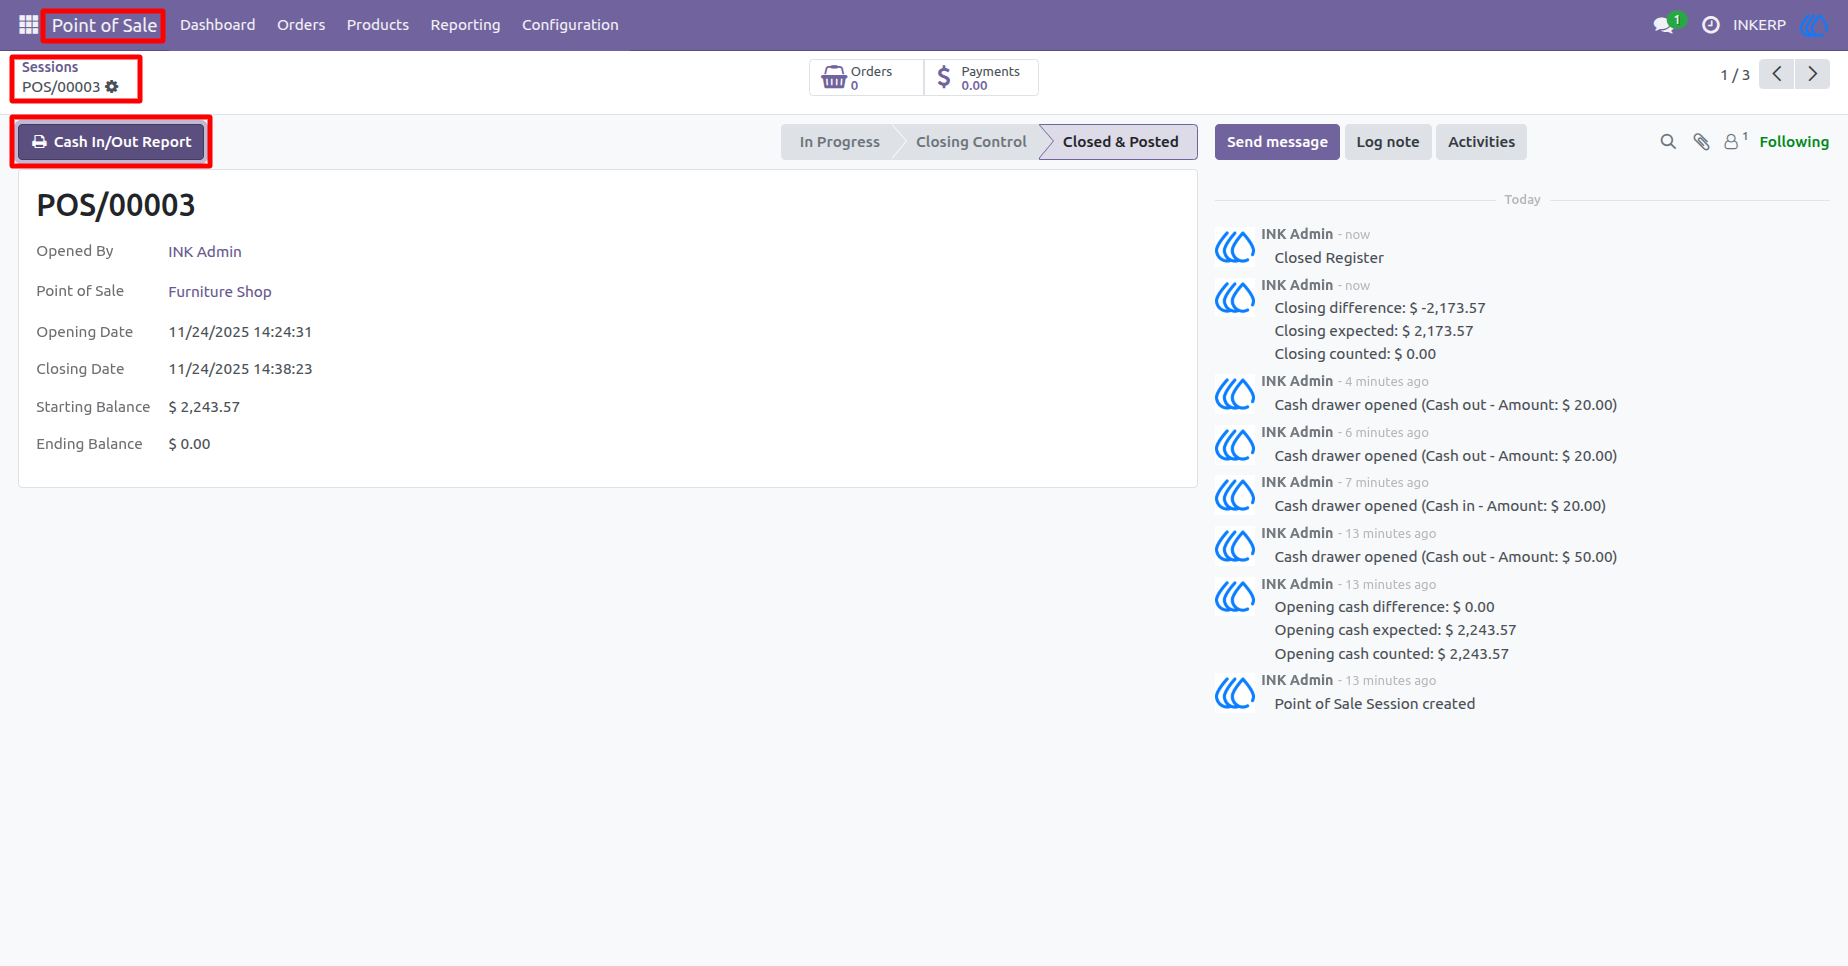Screen dimensions: 1848x966
Task: Select the In Progress status stage
Action: 839,142
